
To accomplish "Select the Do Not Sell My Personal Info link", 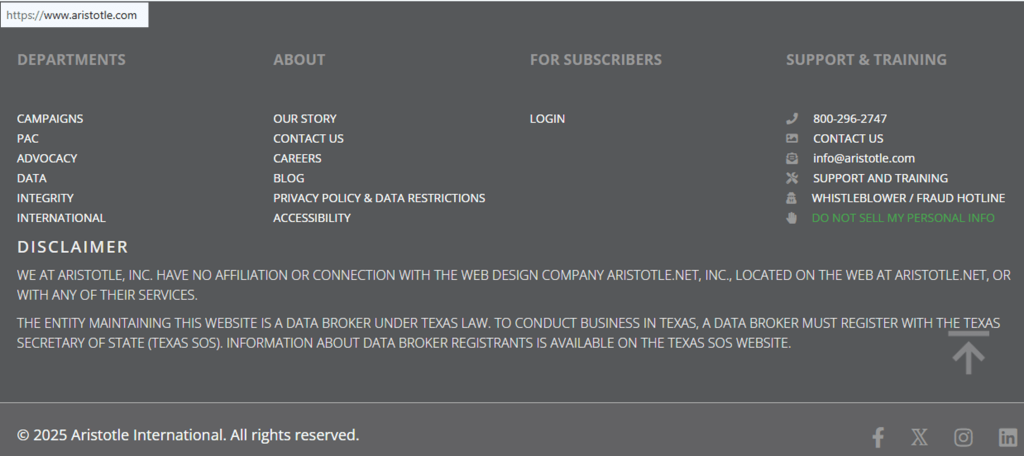I will [903, 218].
